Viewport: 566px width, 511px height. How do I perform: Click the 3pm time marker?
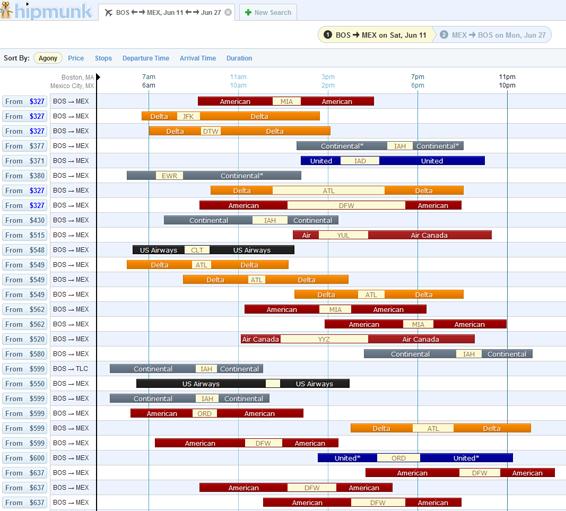[x=328, y=77]
